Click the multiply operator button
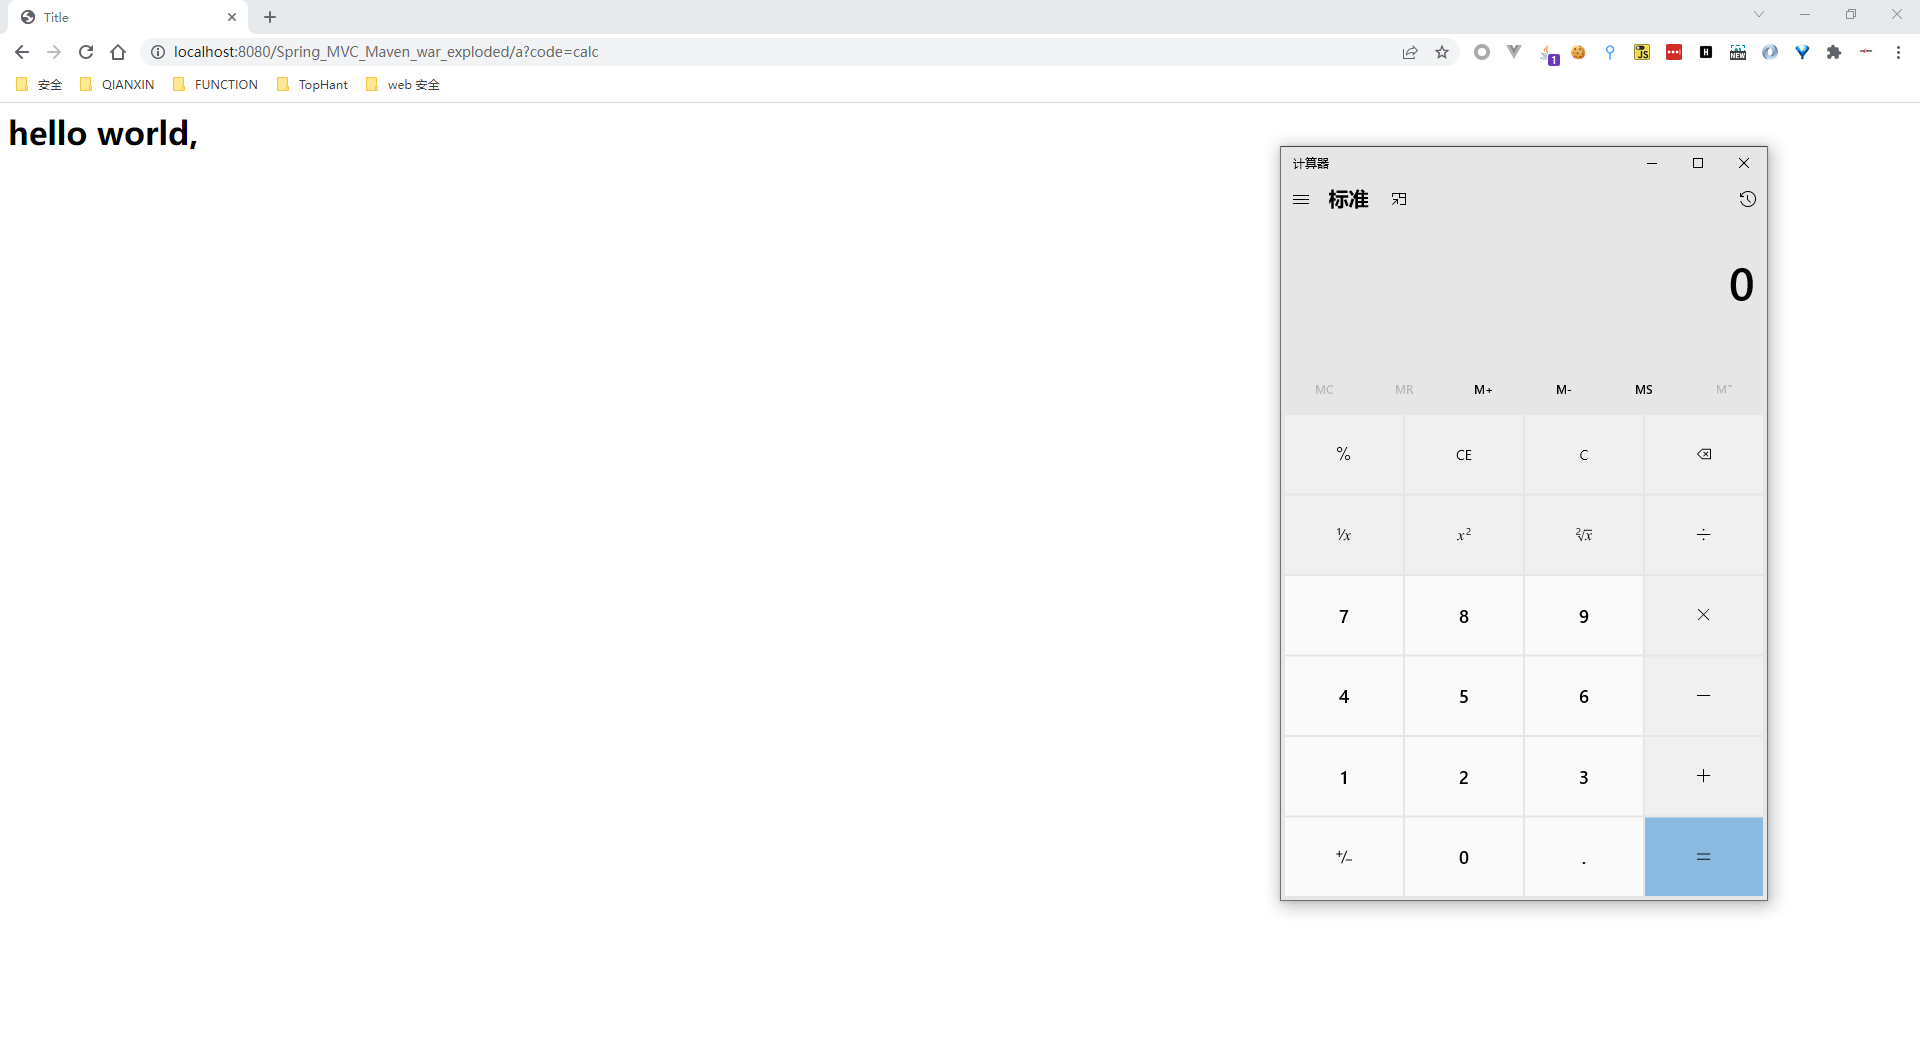Viewport: 1920px width, 1040px height. [1704, 615]
